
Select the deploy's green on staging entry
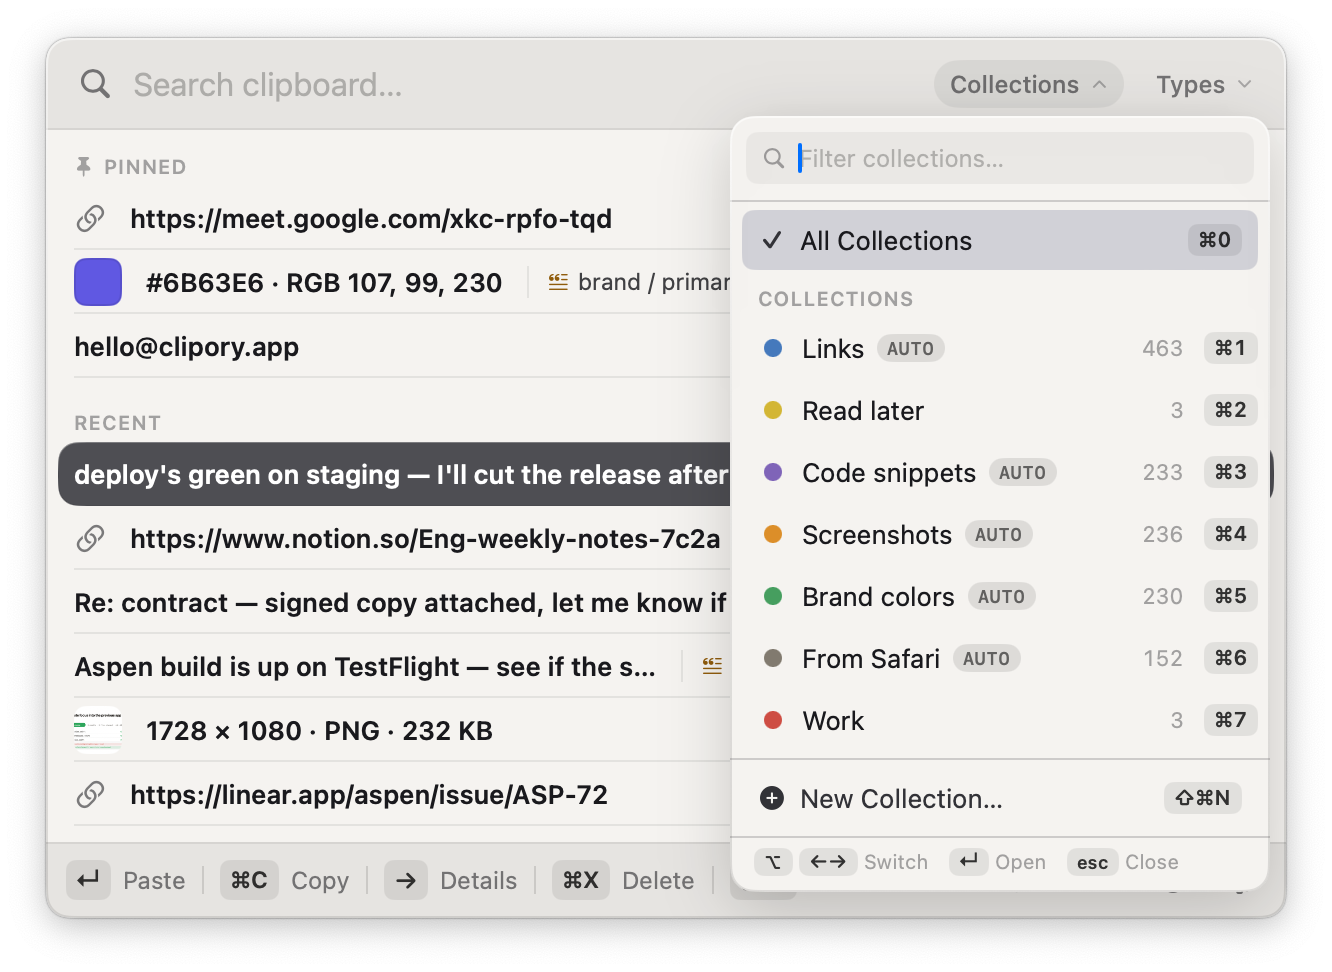[395, 474]
